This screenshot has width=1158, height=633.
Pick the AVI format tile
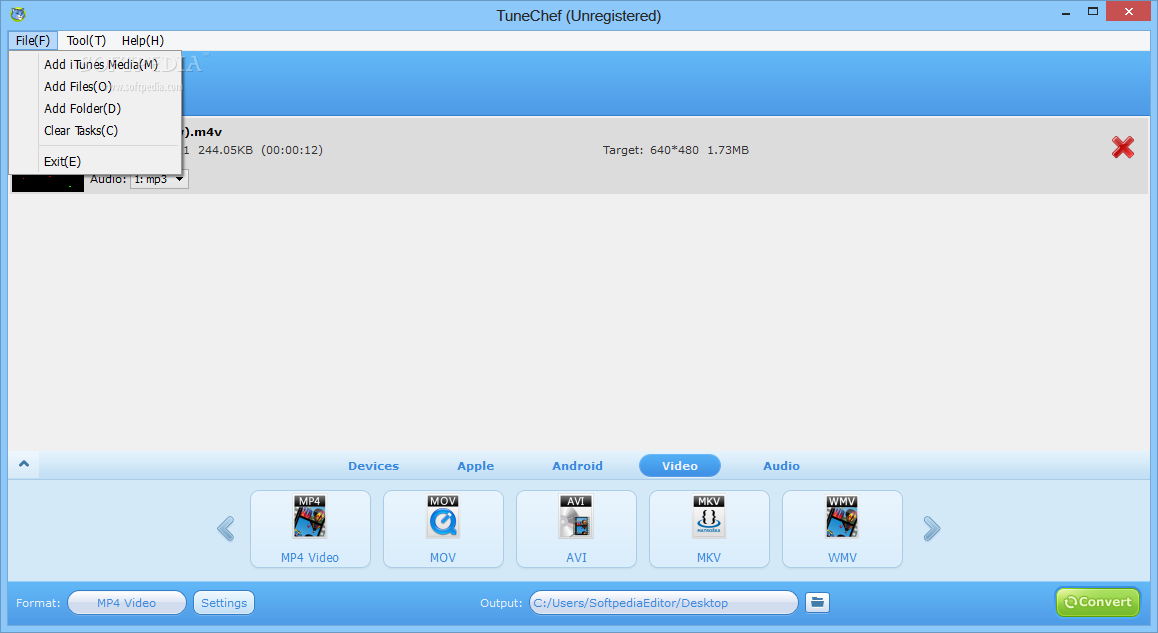click(576, 529)
